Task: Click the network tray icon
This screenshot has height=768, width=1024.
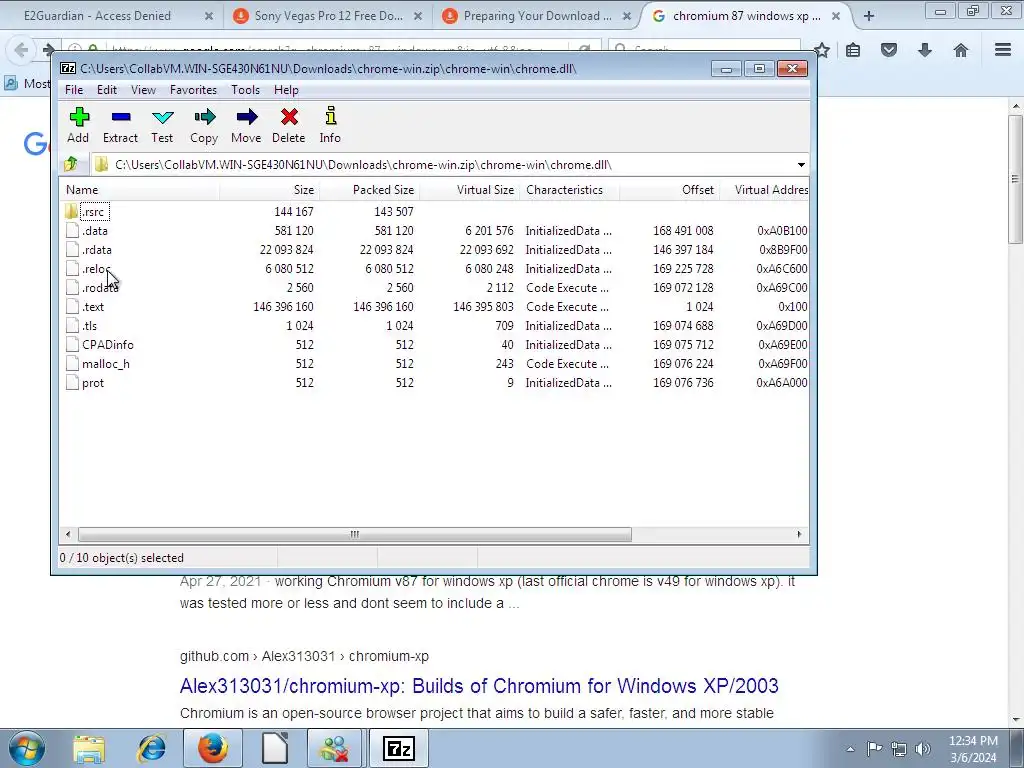Action: pos(899,749)
